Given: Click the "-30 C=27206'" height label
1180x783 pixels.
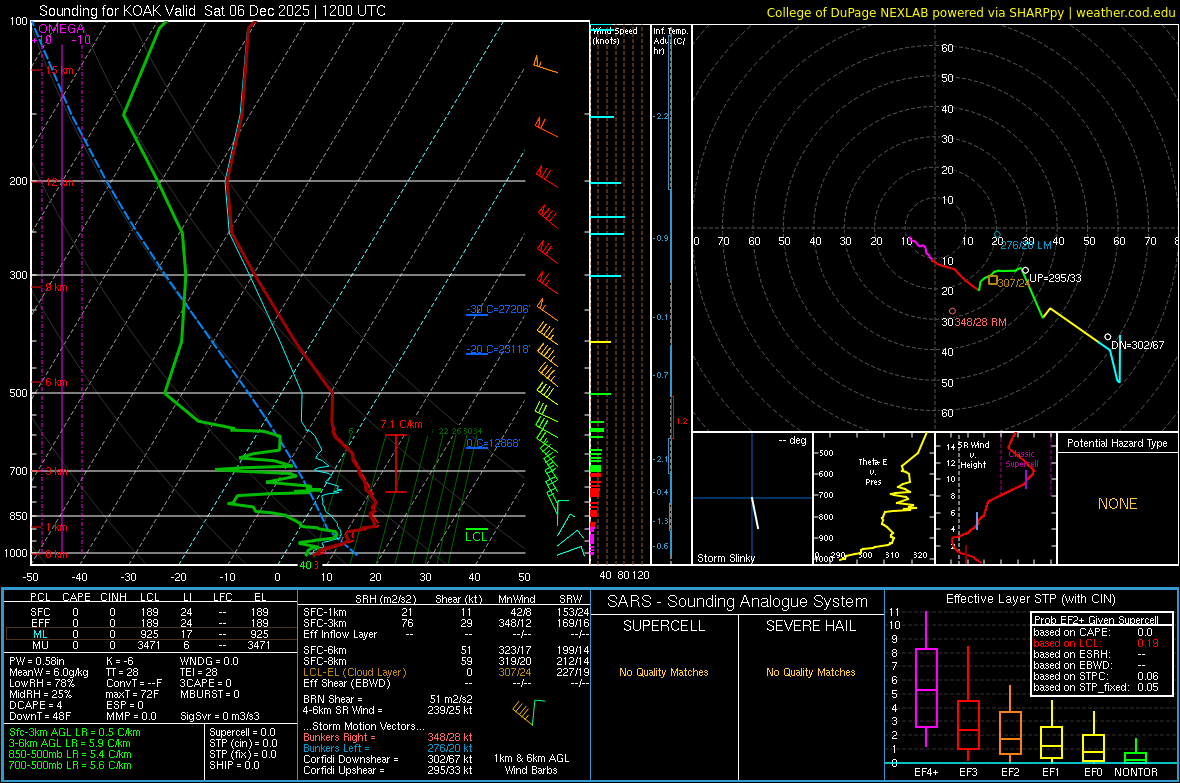Looking at the screenshot, I should (x=498, y=309).
